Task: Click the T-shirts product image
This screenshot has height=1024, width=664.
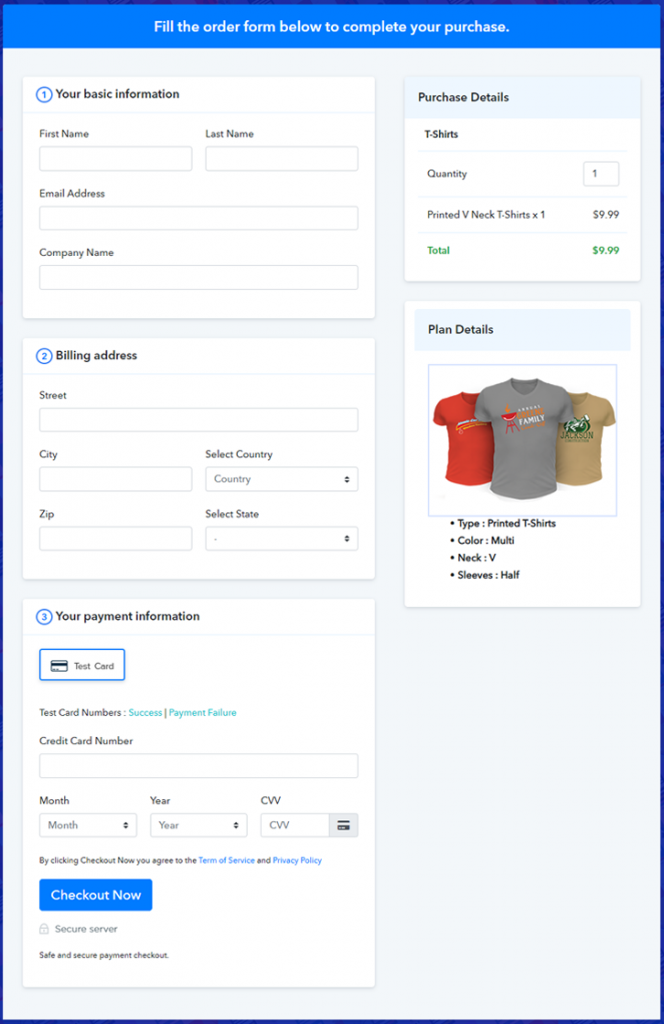Action: (x=522, y=440)
